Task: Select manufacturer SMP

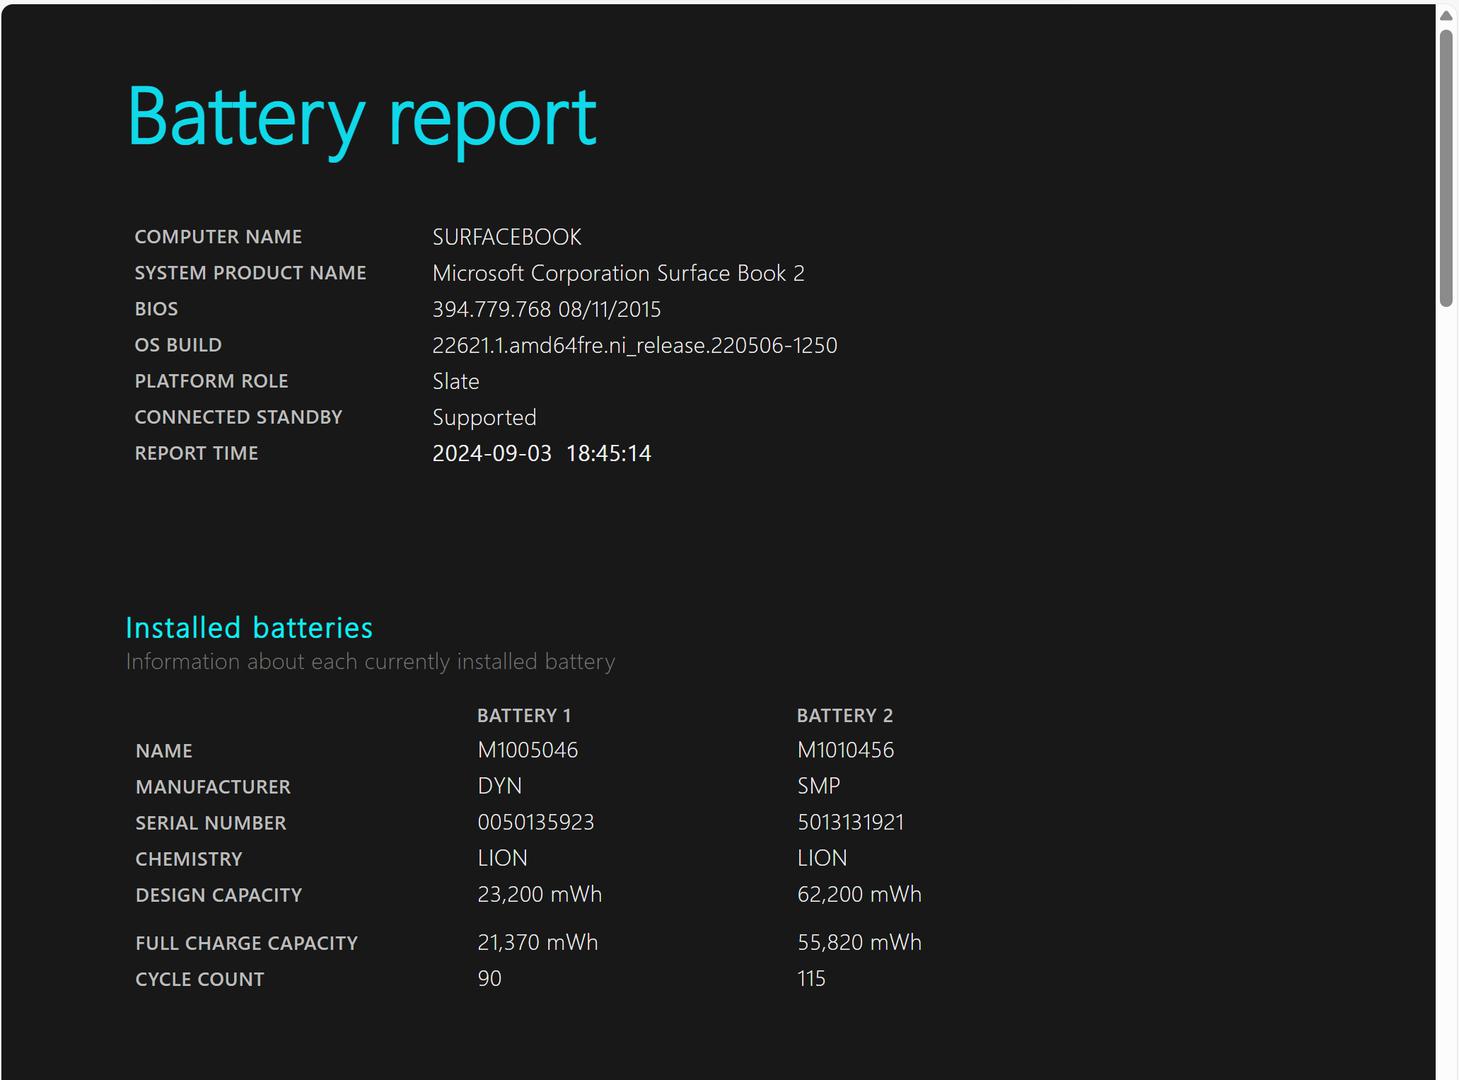Action: point(819,786)
